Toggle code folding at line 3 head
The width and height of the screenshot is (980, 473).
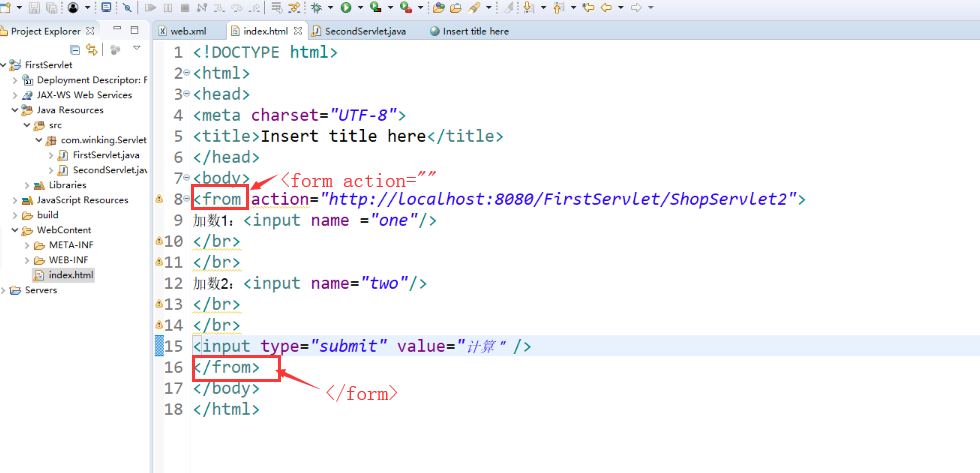point(187,93)
